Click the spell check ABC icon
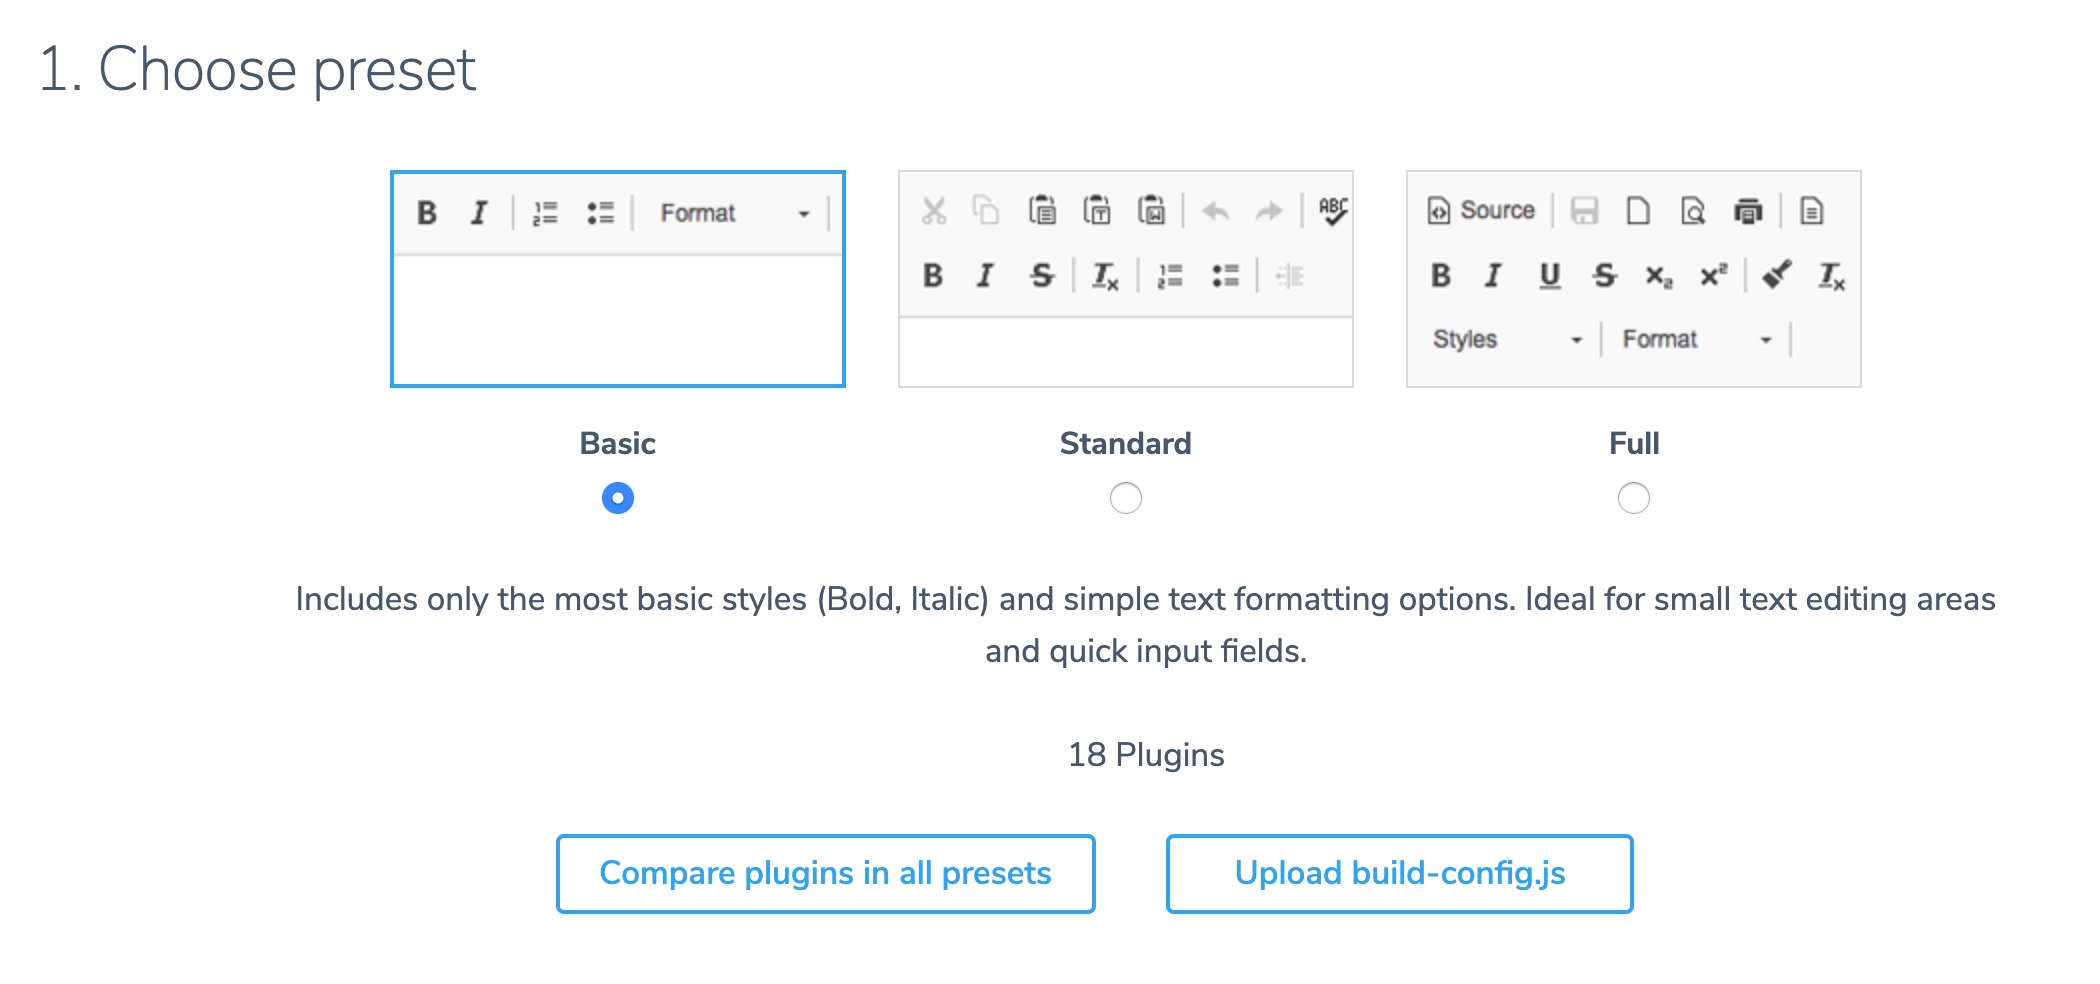The height and width of the screenshot is (984, 2100). (x=1333, y=210)
